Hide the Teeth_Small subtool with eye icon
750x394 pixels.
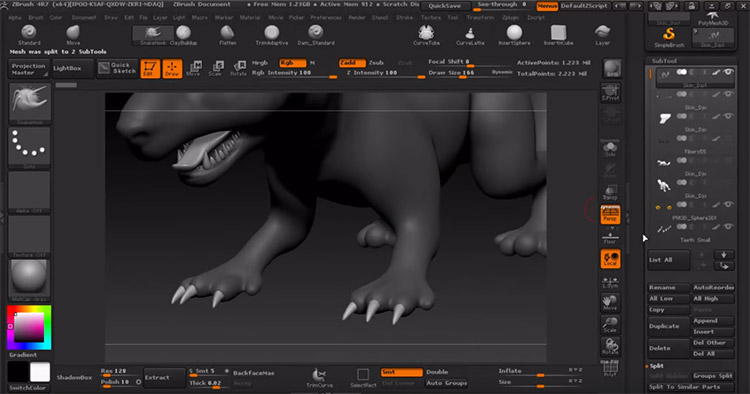[728, 227]
